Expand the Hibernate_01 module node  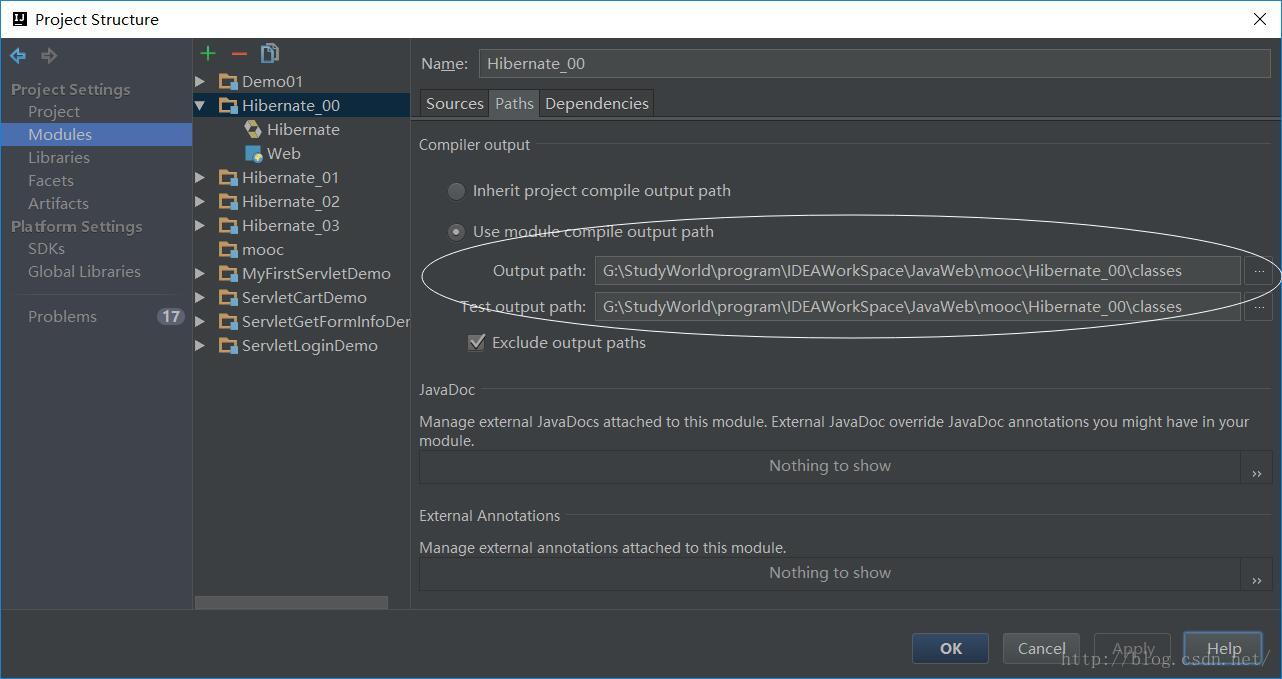200,177
